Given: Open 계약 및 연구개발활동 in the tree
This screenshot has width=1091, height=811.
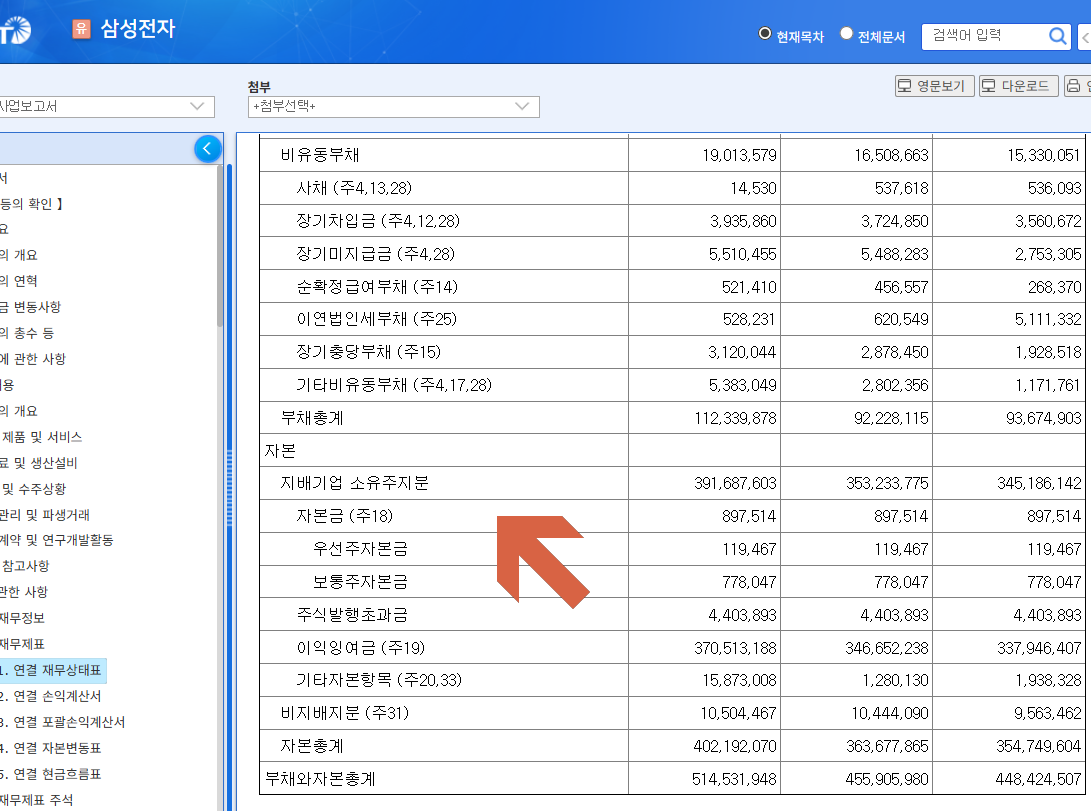Looking at the screenshot, I should pyautogui.click(x=57, y=540).
